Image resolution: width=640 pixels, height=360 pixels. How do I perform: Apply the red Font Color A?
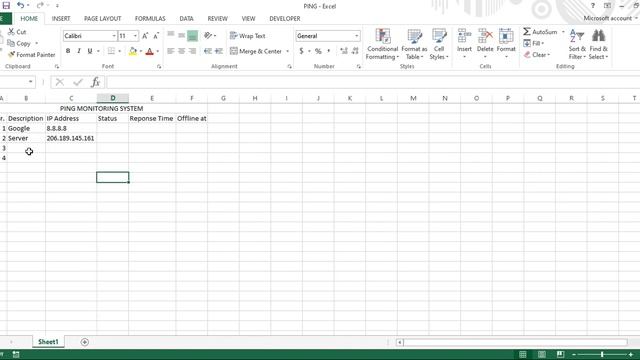click(149, 51)
